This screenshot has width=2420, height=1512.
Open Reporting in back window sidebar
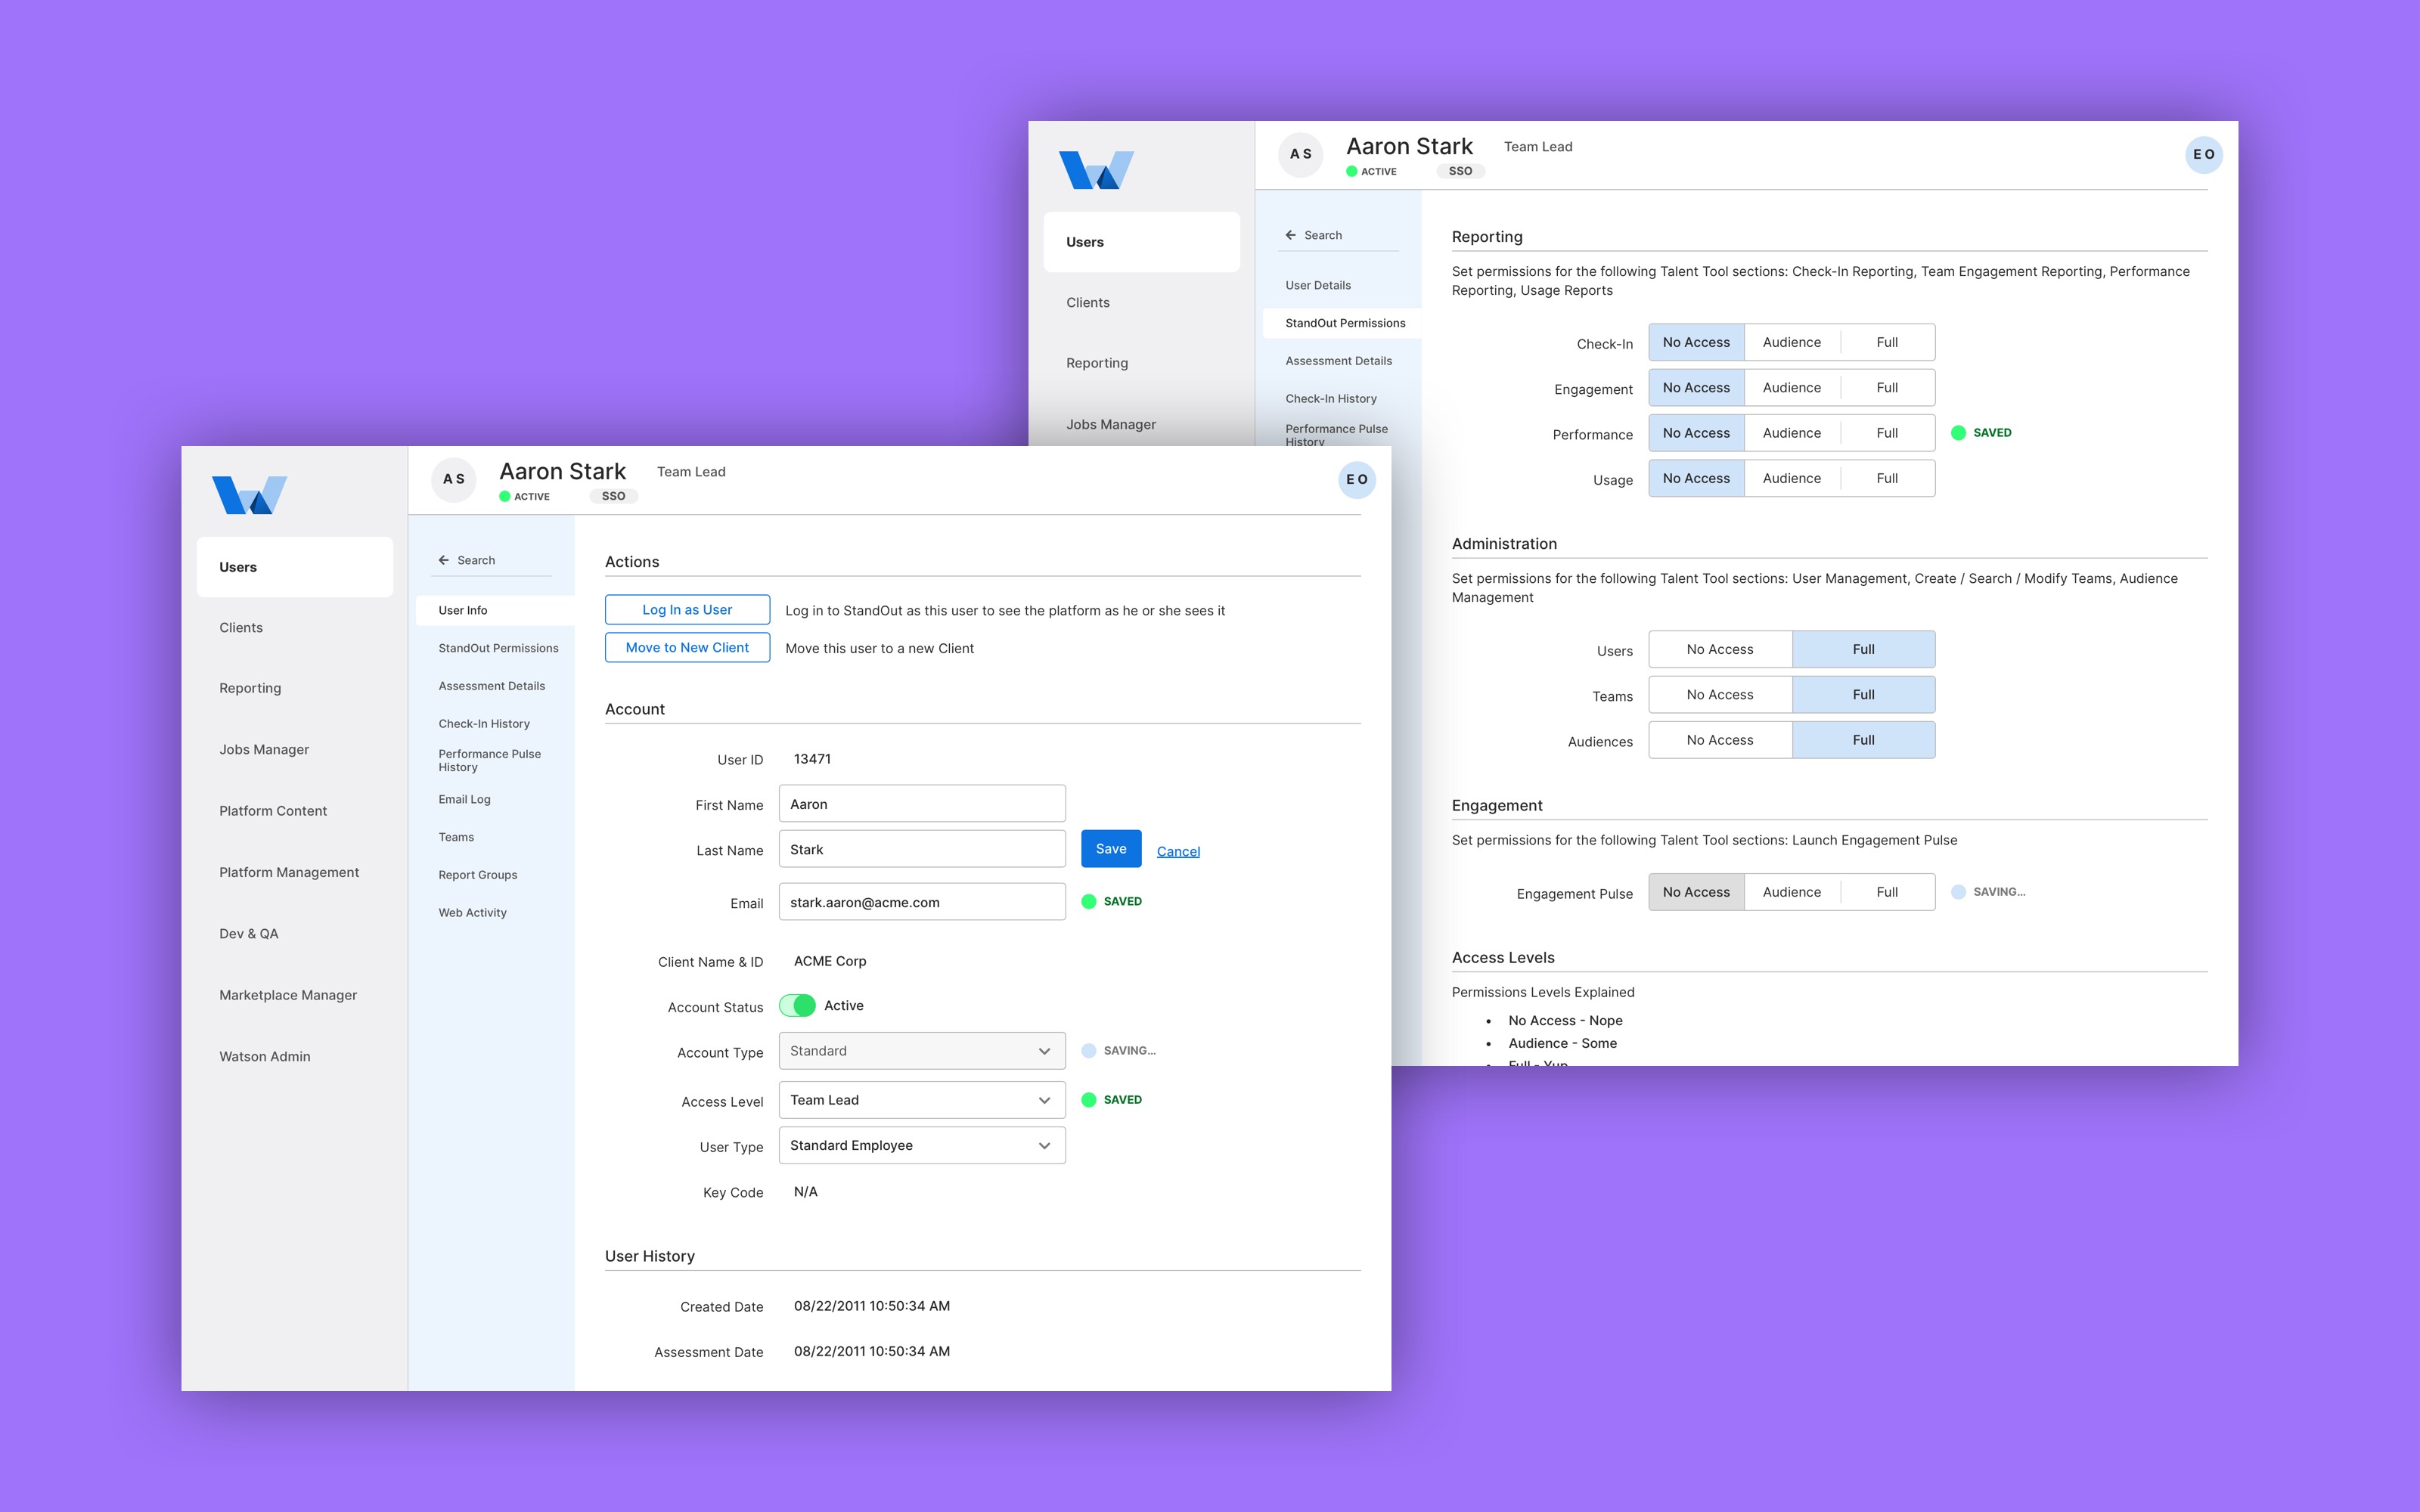[x=1097, y=363]
